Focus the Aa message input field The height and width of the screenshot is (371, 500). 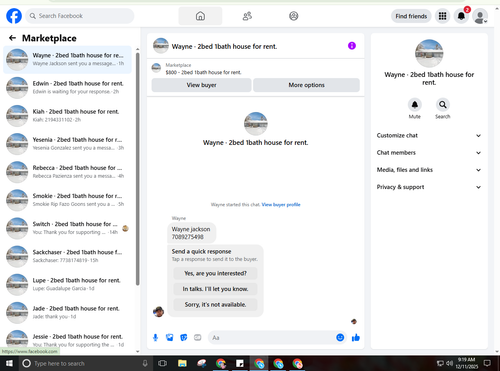(x=273, y=338)
